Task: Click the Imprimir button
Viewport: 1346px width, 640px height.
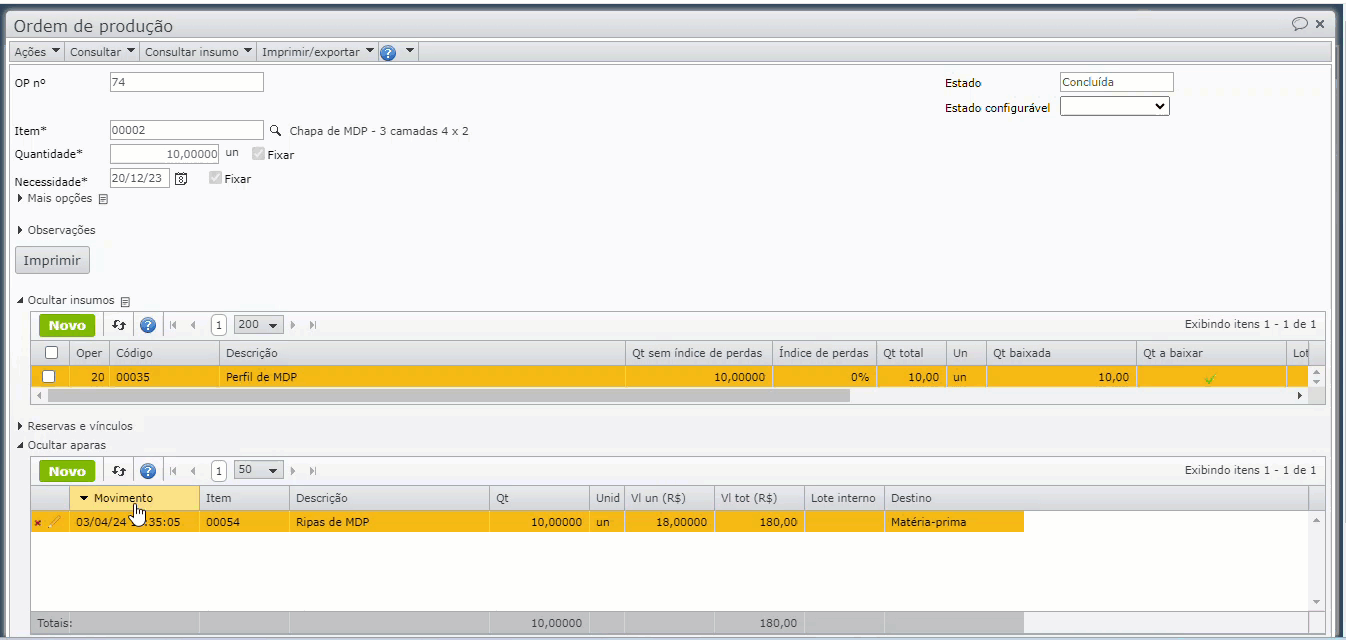Action: [x=52, y=260]
